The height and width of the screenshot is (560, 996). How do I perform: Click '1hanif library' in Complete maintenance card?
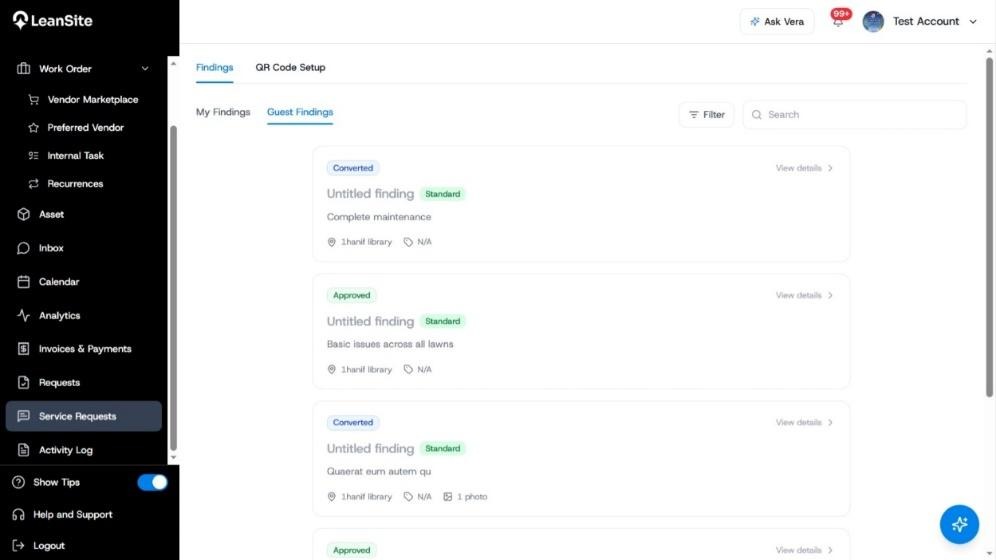367,242
